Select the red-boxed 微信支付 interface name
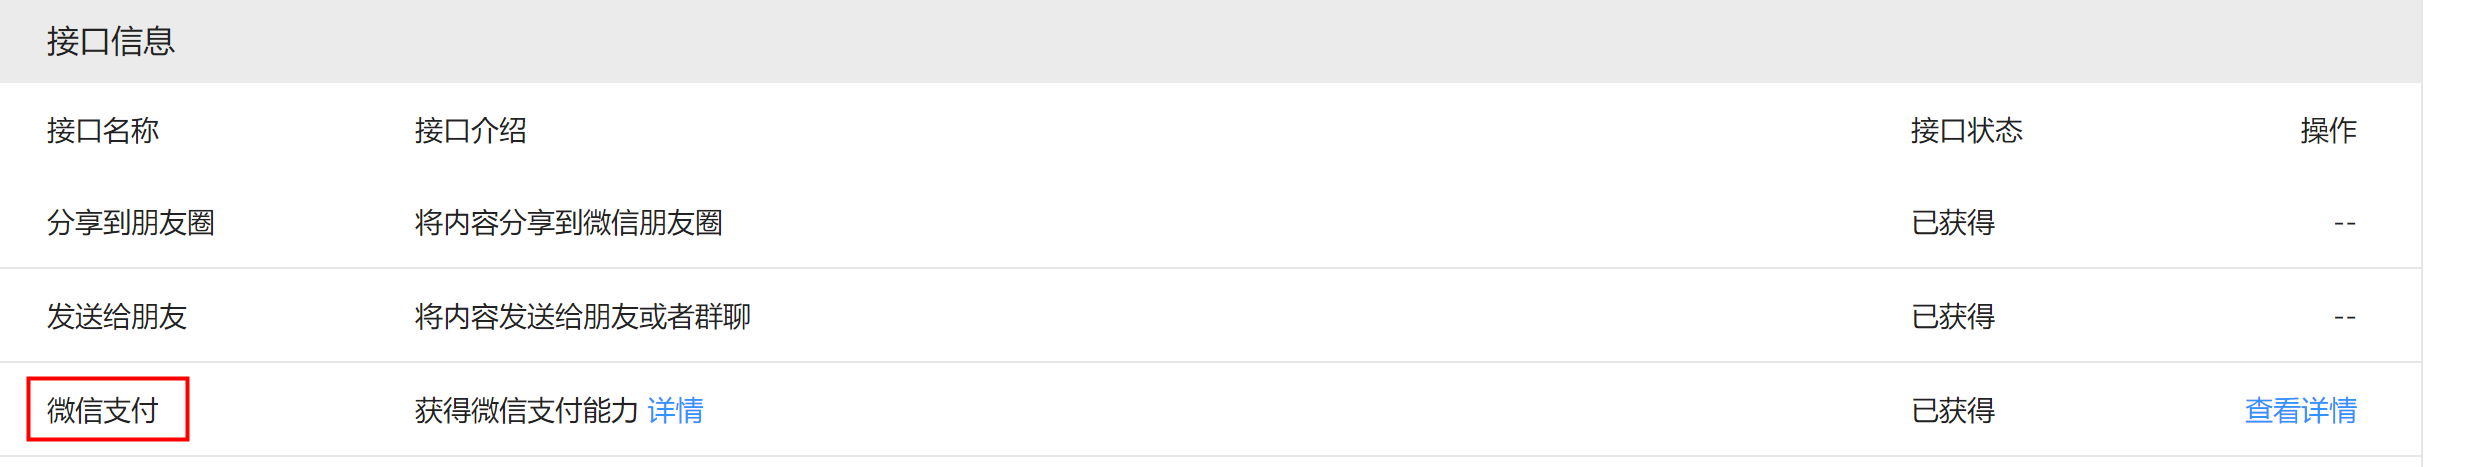Image resolution: width=2470 pixels, height=467 pixels. (x=103, y=410)
